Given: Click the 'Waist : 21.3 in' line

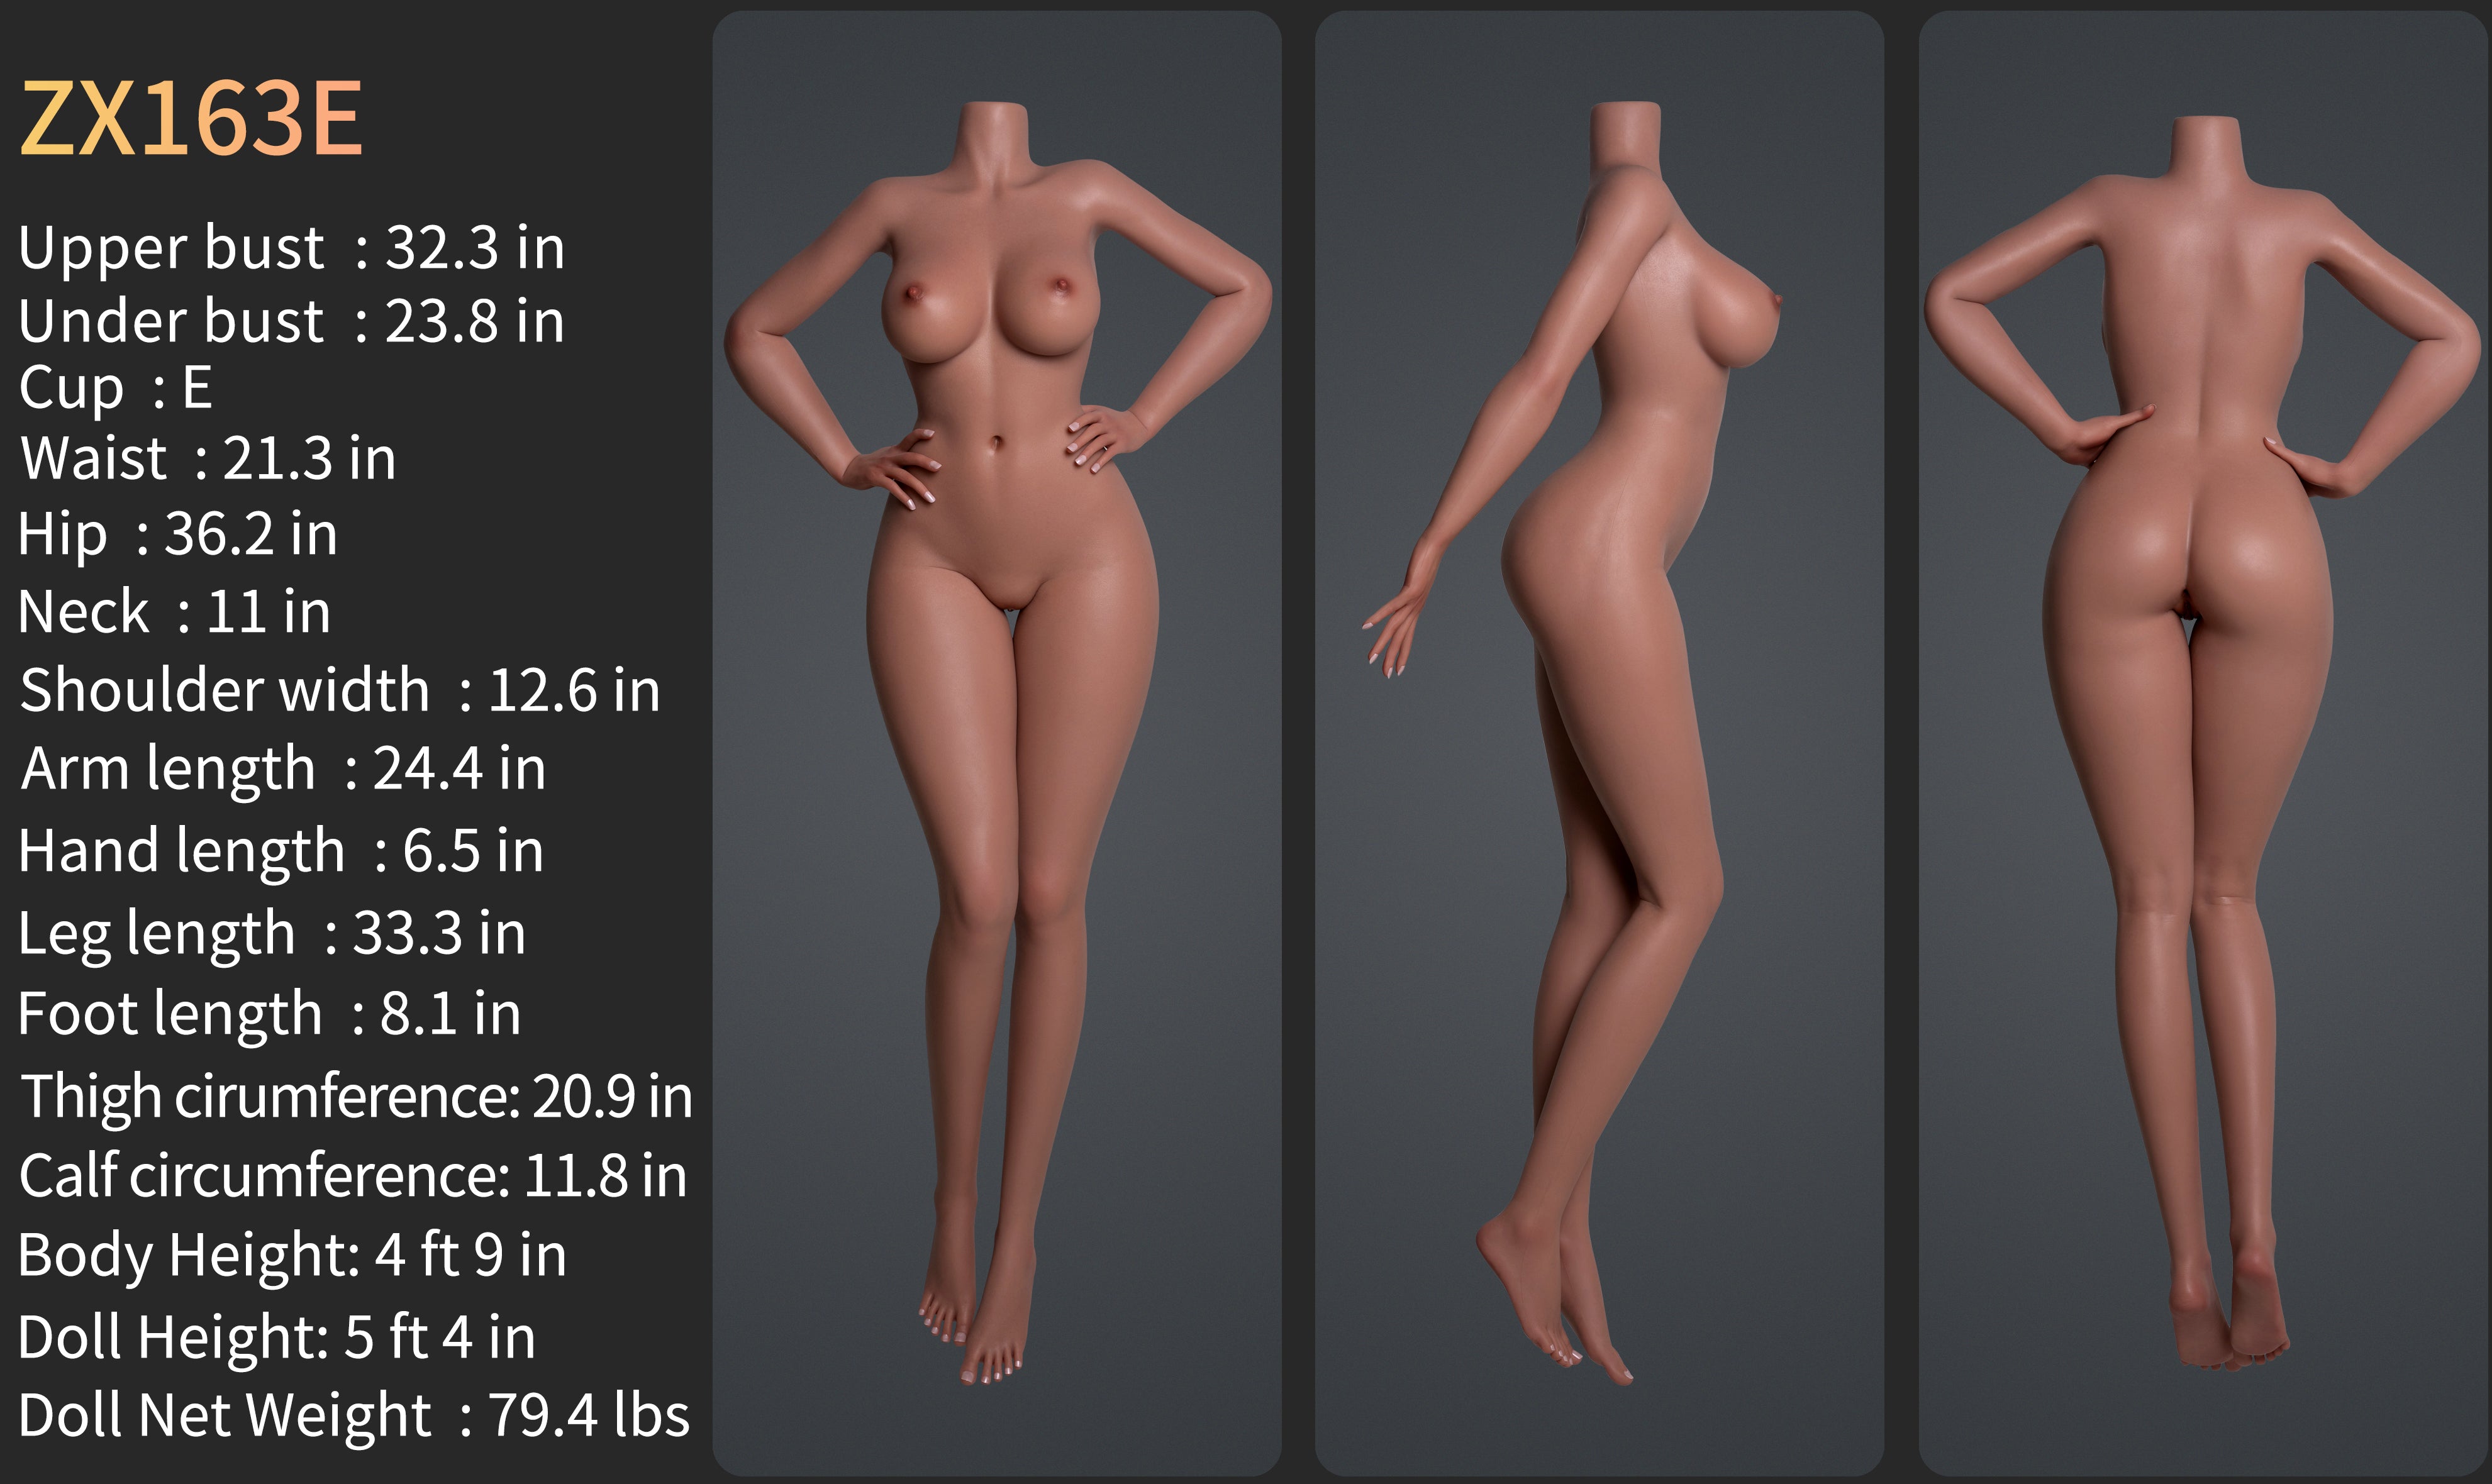Looking at the screenshot, I should [x=208, y=459].
